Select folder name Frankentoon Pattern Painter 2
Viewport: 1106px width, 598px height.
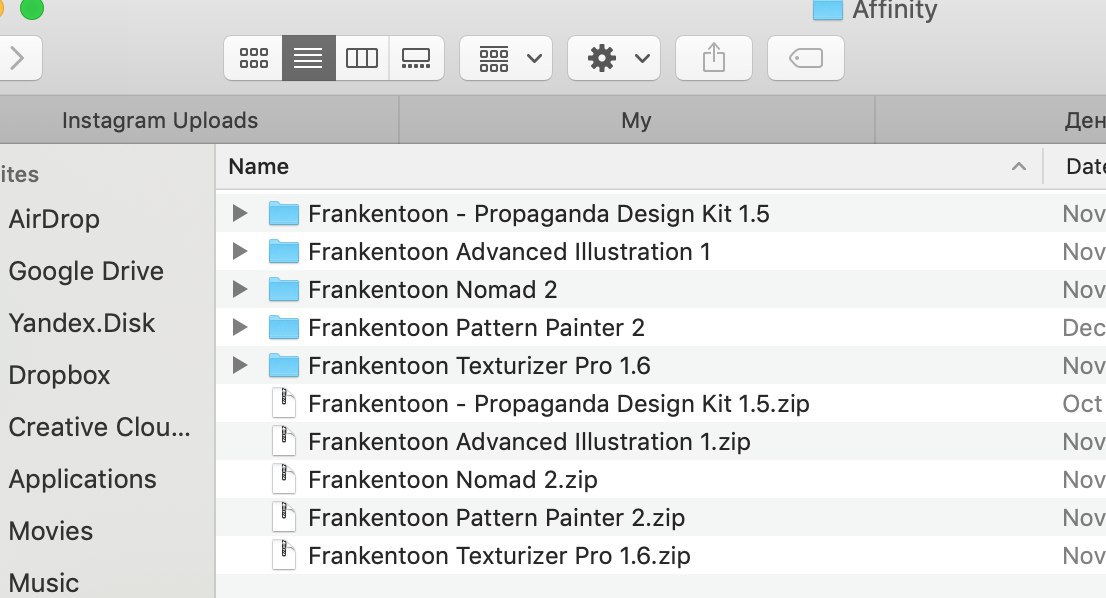(x=476, y=328)
